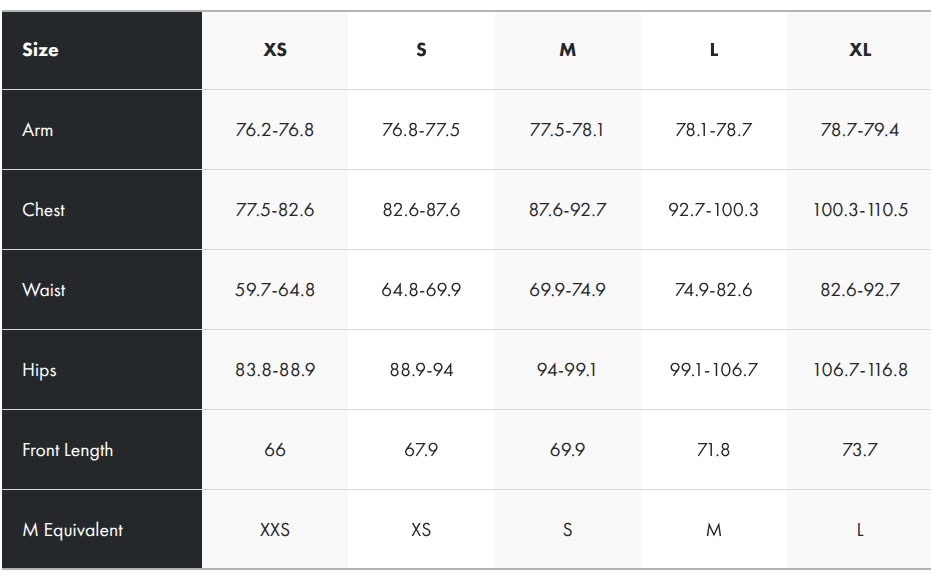Image resolution: width=931 pixels, height=580 pixels.
Task: Click the Size header cell
Action: click(40, 50)
